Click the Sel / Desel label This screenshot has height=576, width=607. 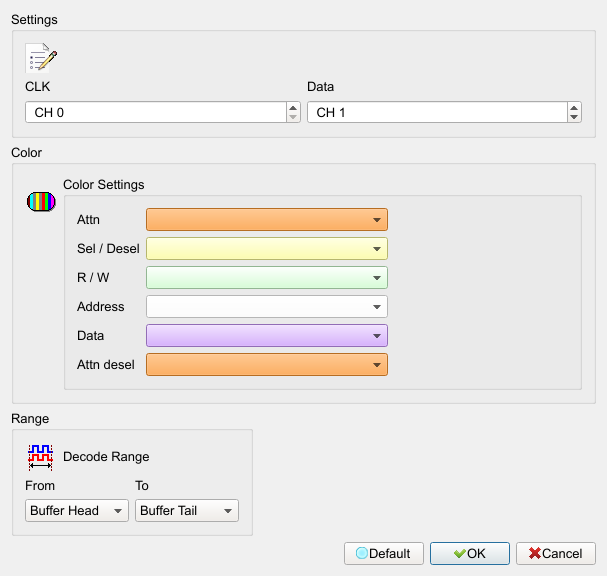click(x=108, y=249)
